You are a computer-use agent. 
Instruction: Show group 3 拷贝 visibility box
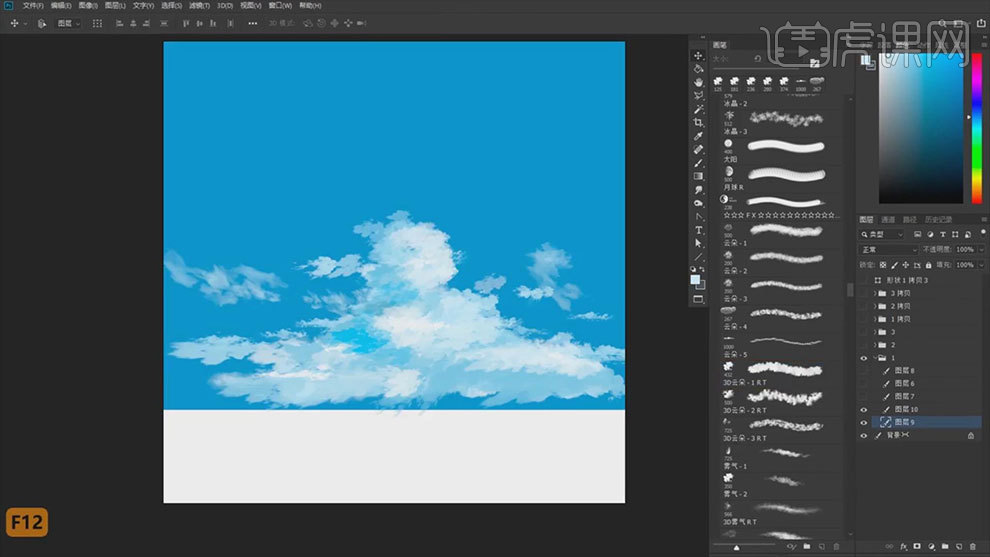pyautogui.click(x=864, y=293)
